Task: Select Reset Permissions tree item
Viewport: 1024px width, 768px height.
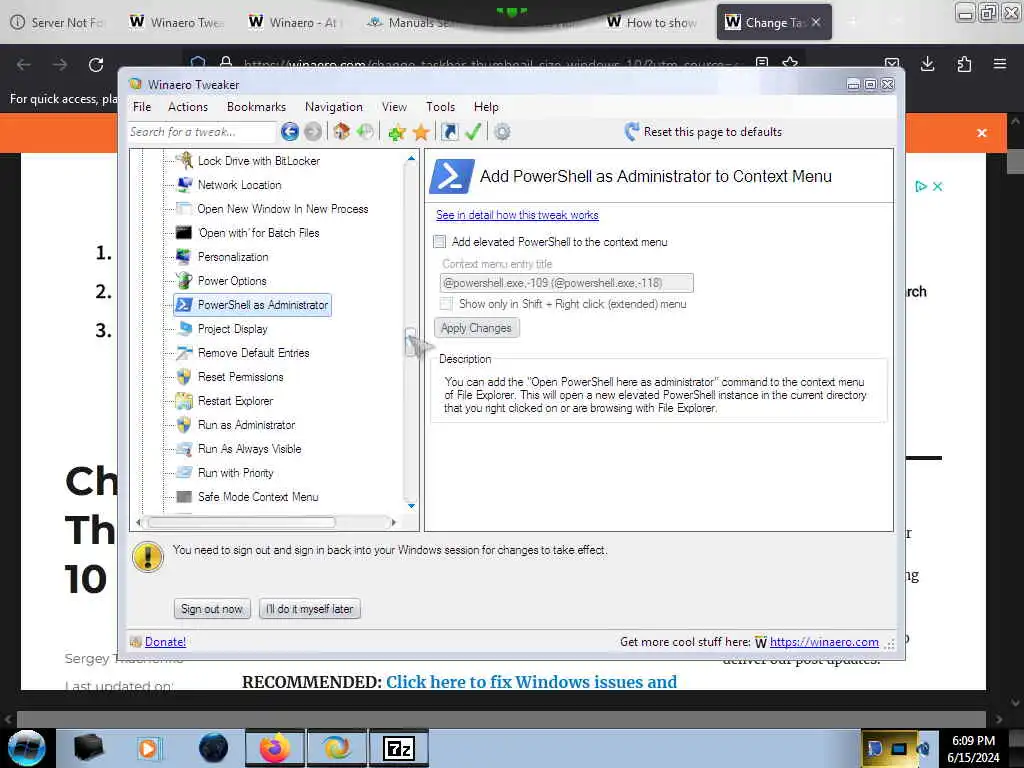Action: click(240, 377)
